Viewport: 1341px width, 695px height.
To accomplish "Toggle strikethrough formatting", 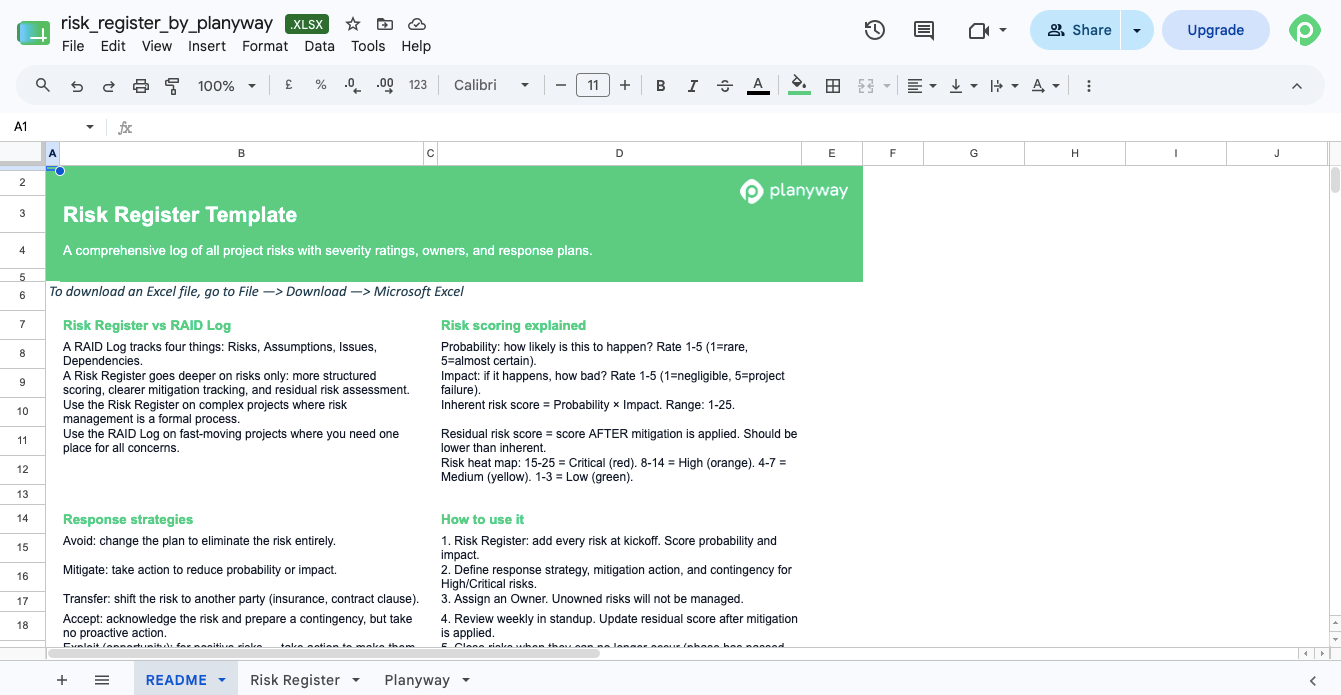I will coord(725,86).
